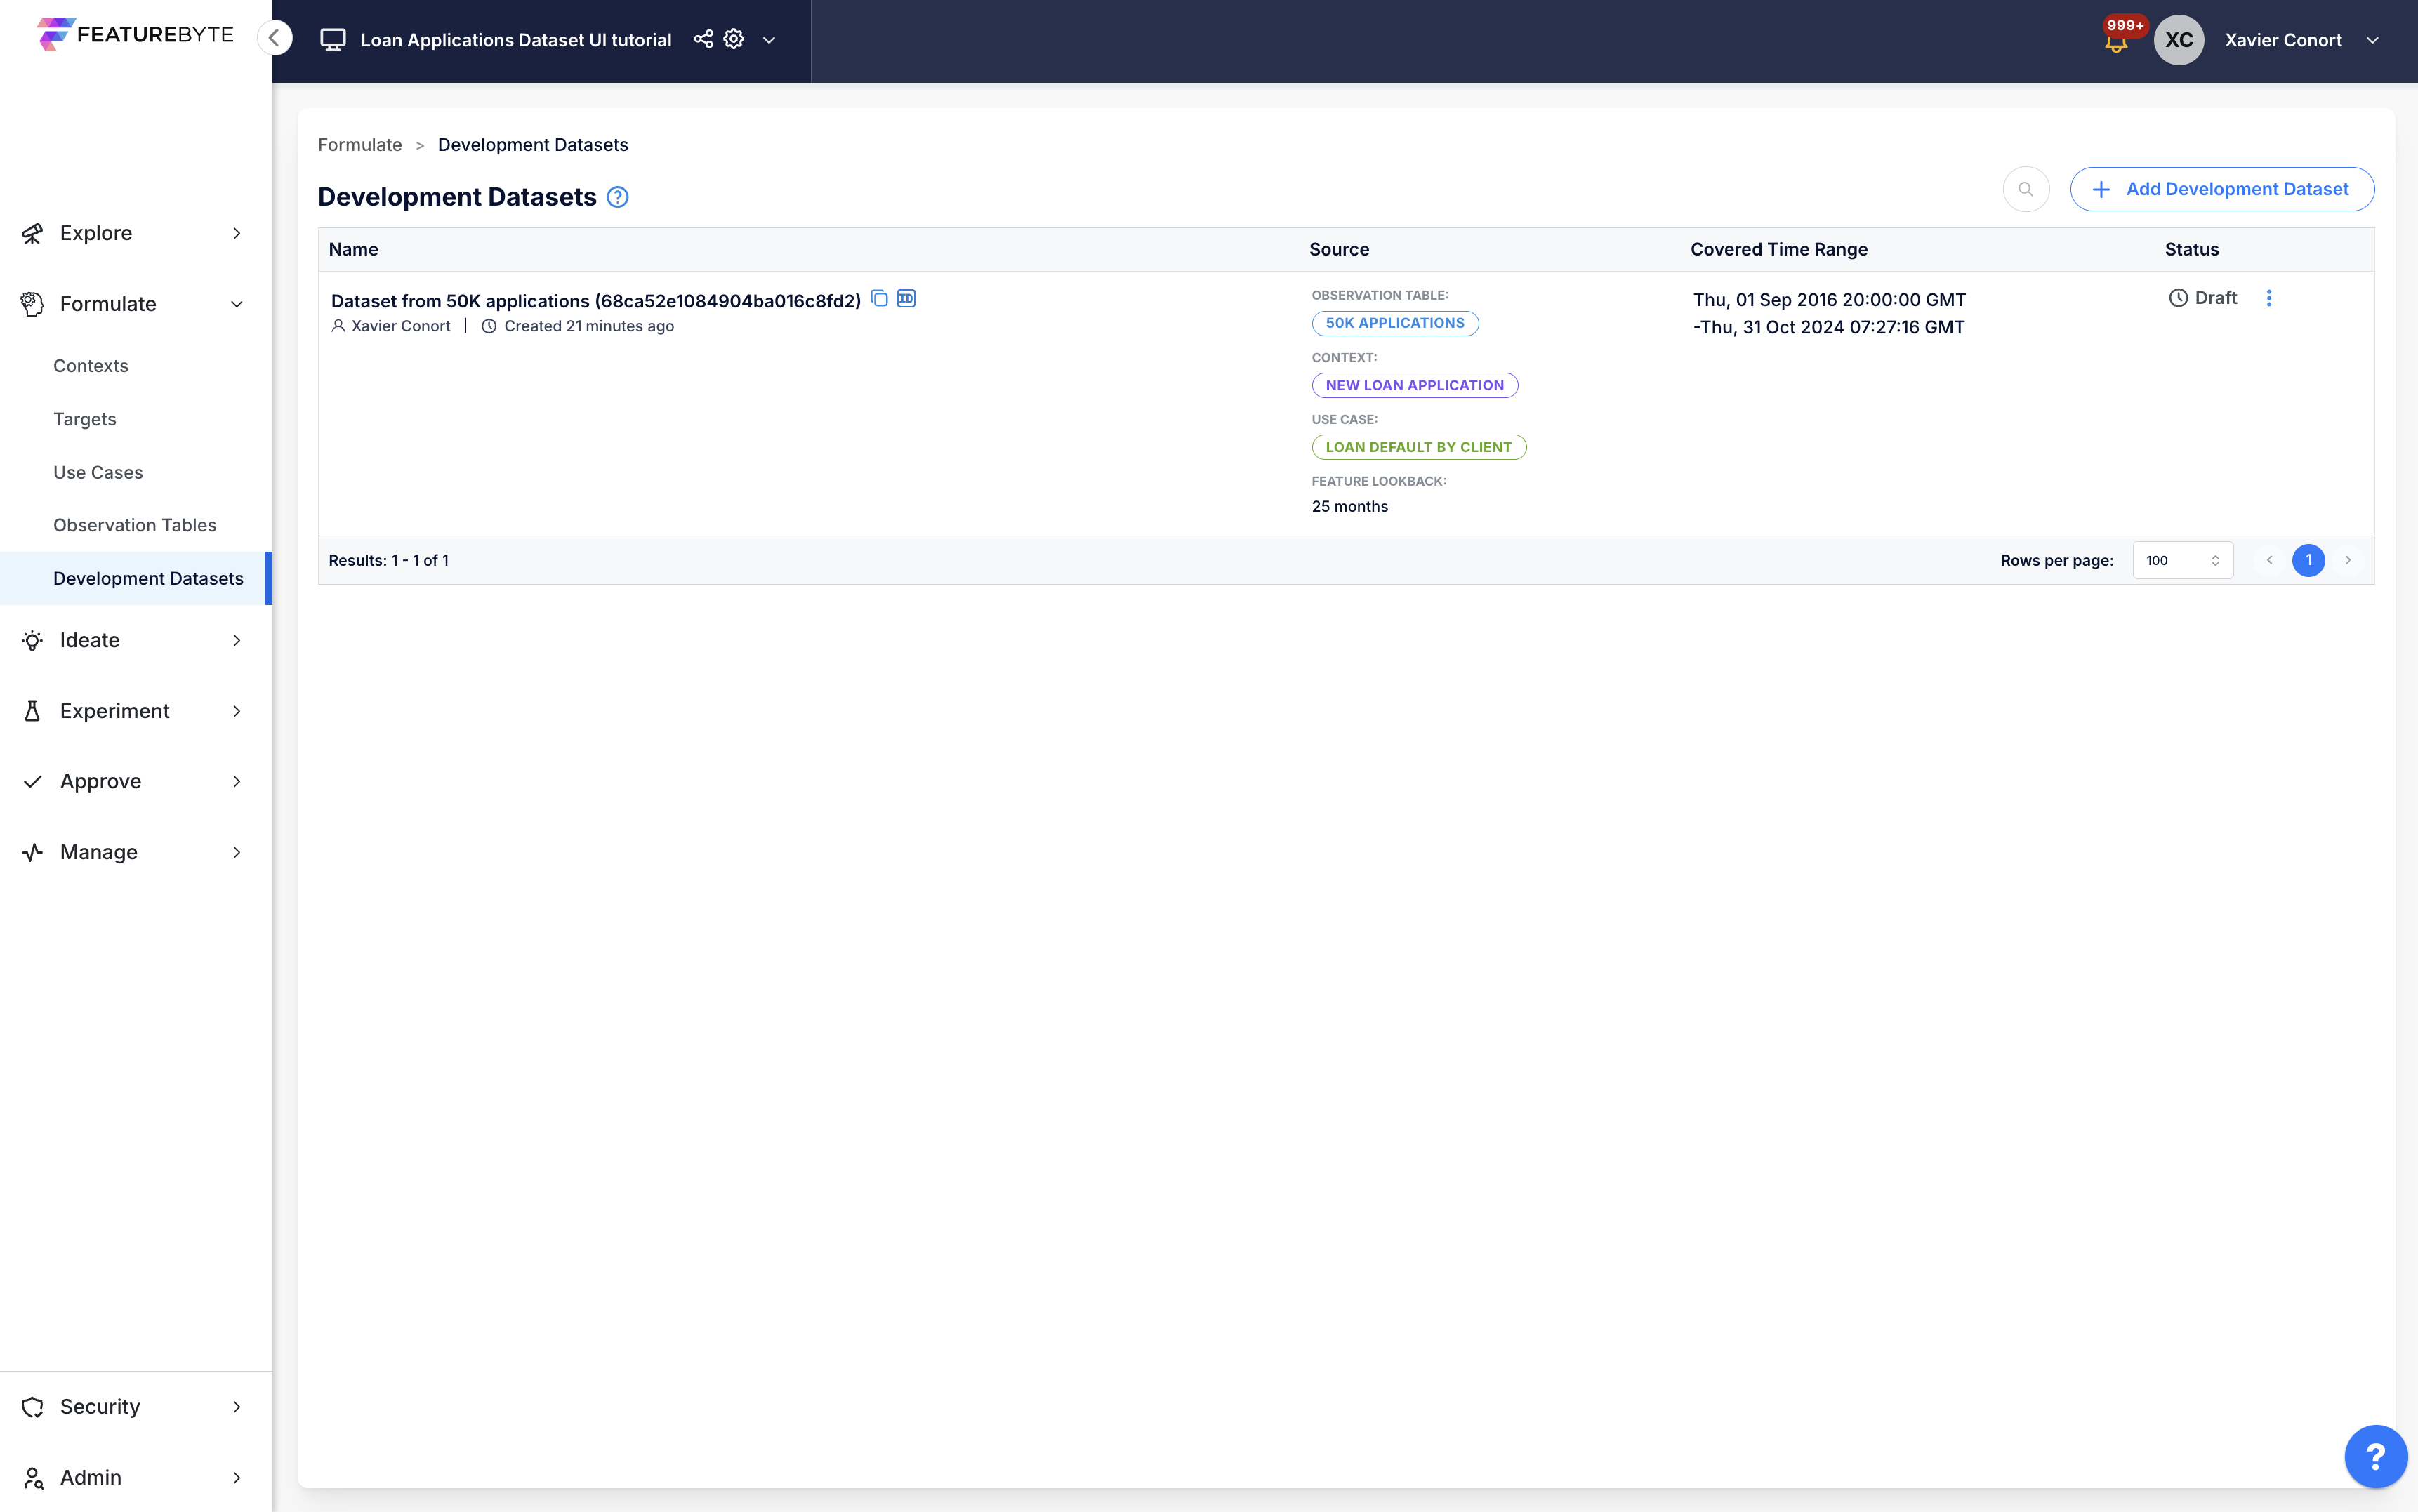Click the share icon next to catalog name
Viewport: 2418px width, 1512px height.
[703, 39]
